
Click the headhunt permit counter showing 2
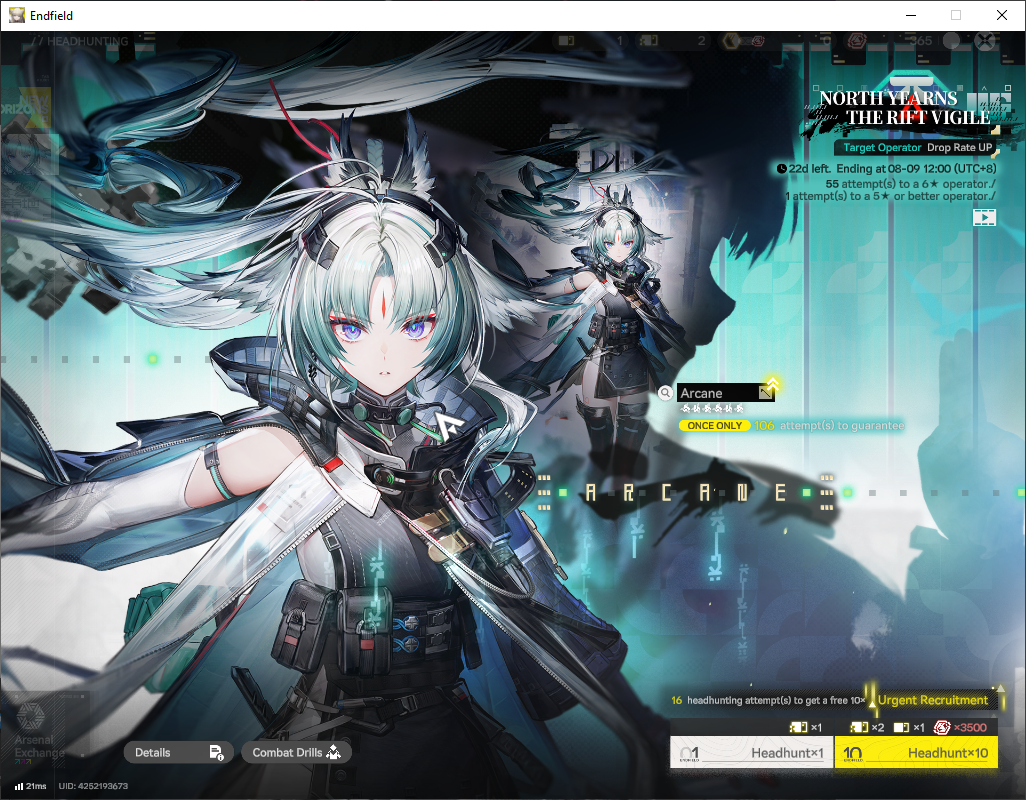click(674, 41)
